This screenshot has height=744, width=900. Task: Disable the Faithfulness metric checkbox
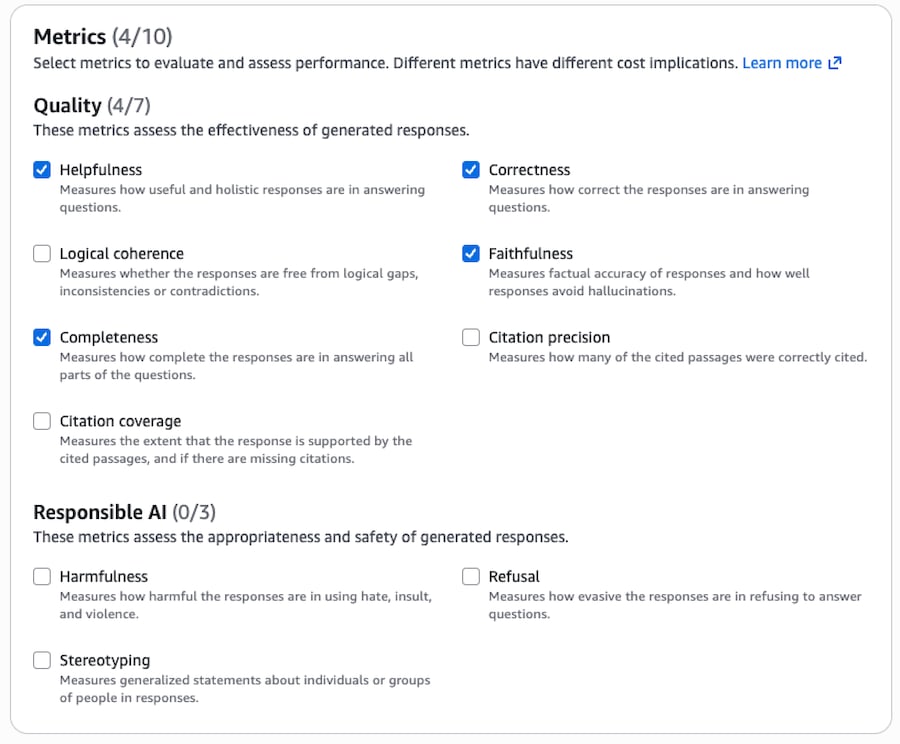(x=471, y=254)
